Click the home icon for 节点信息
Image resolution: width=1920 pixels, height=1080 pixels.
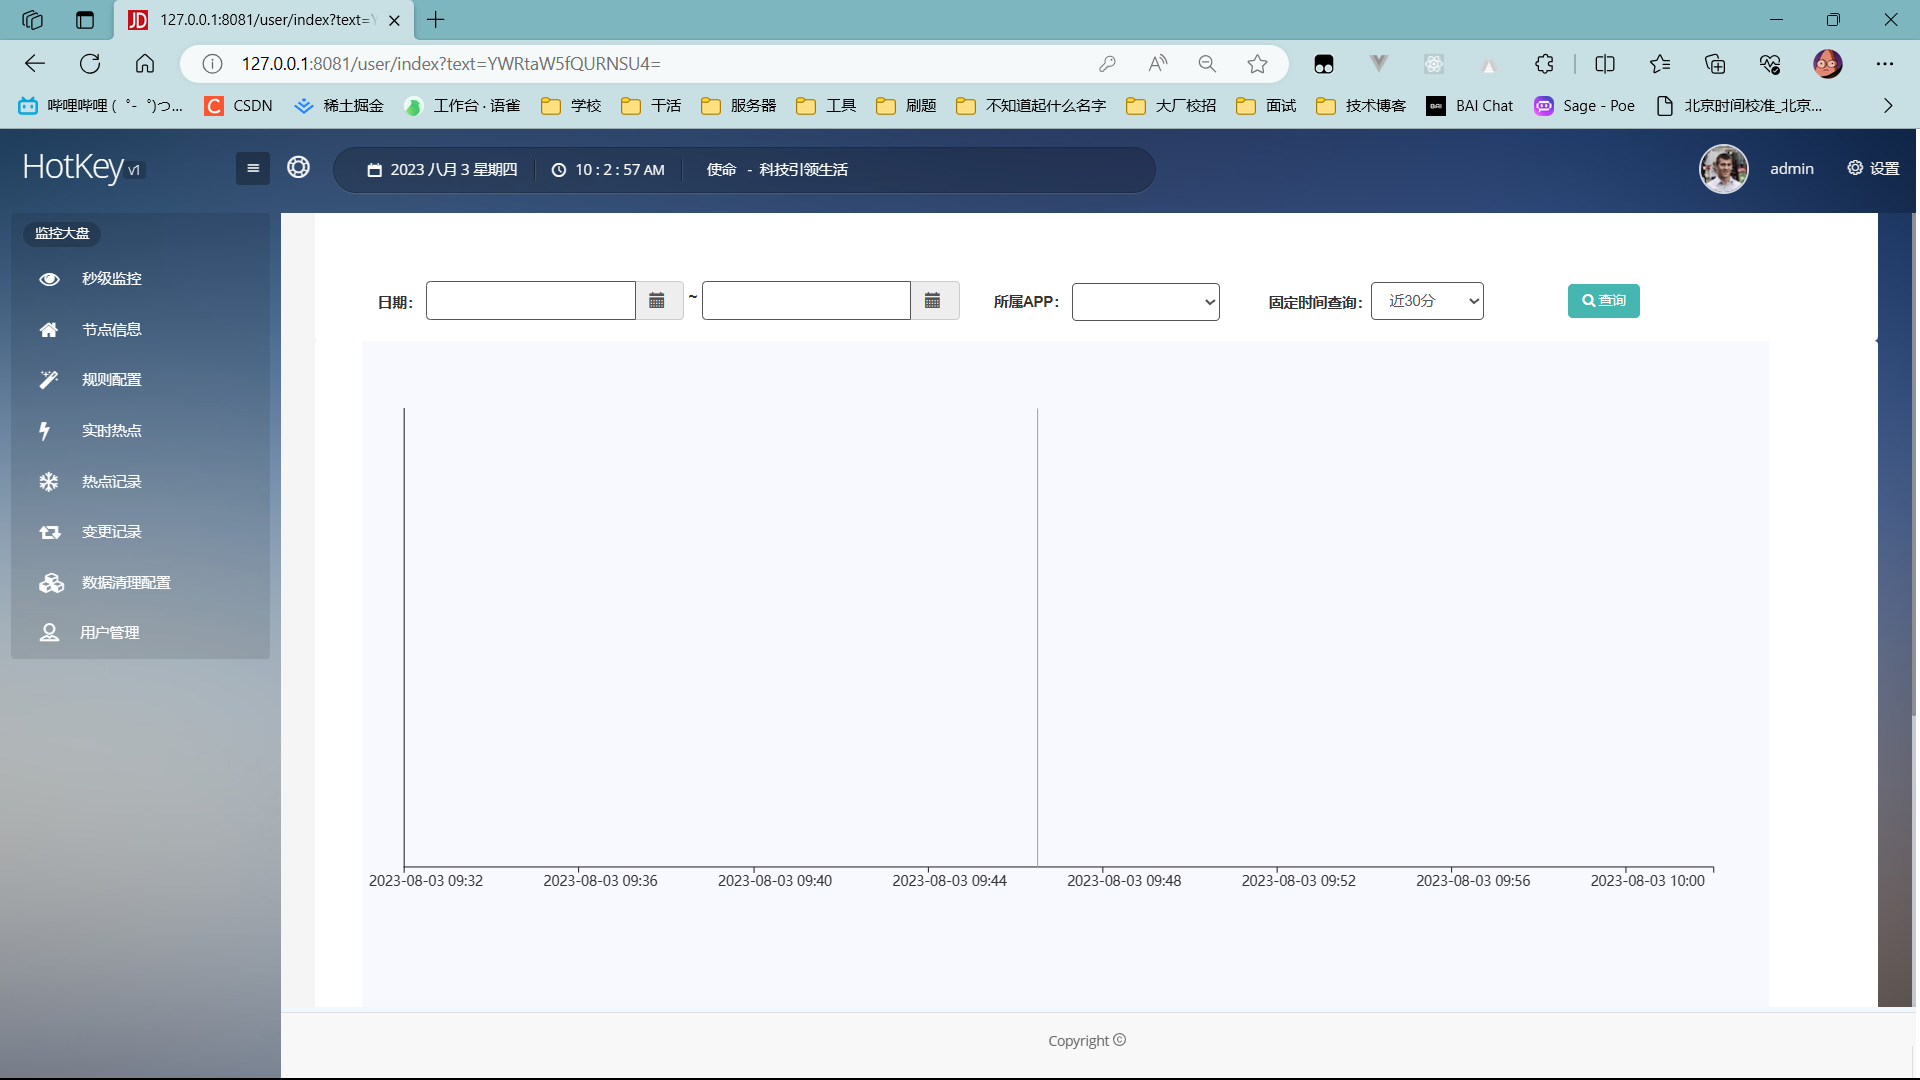point(49,330)
